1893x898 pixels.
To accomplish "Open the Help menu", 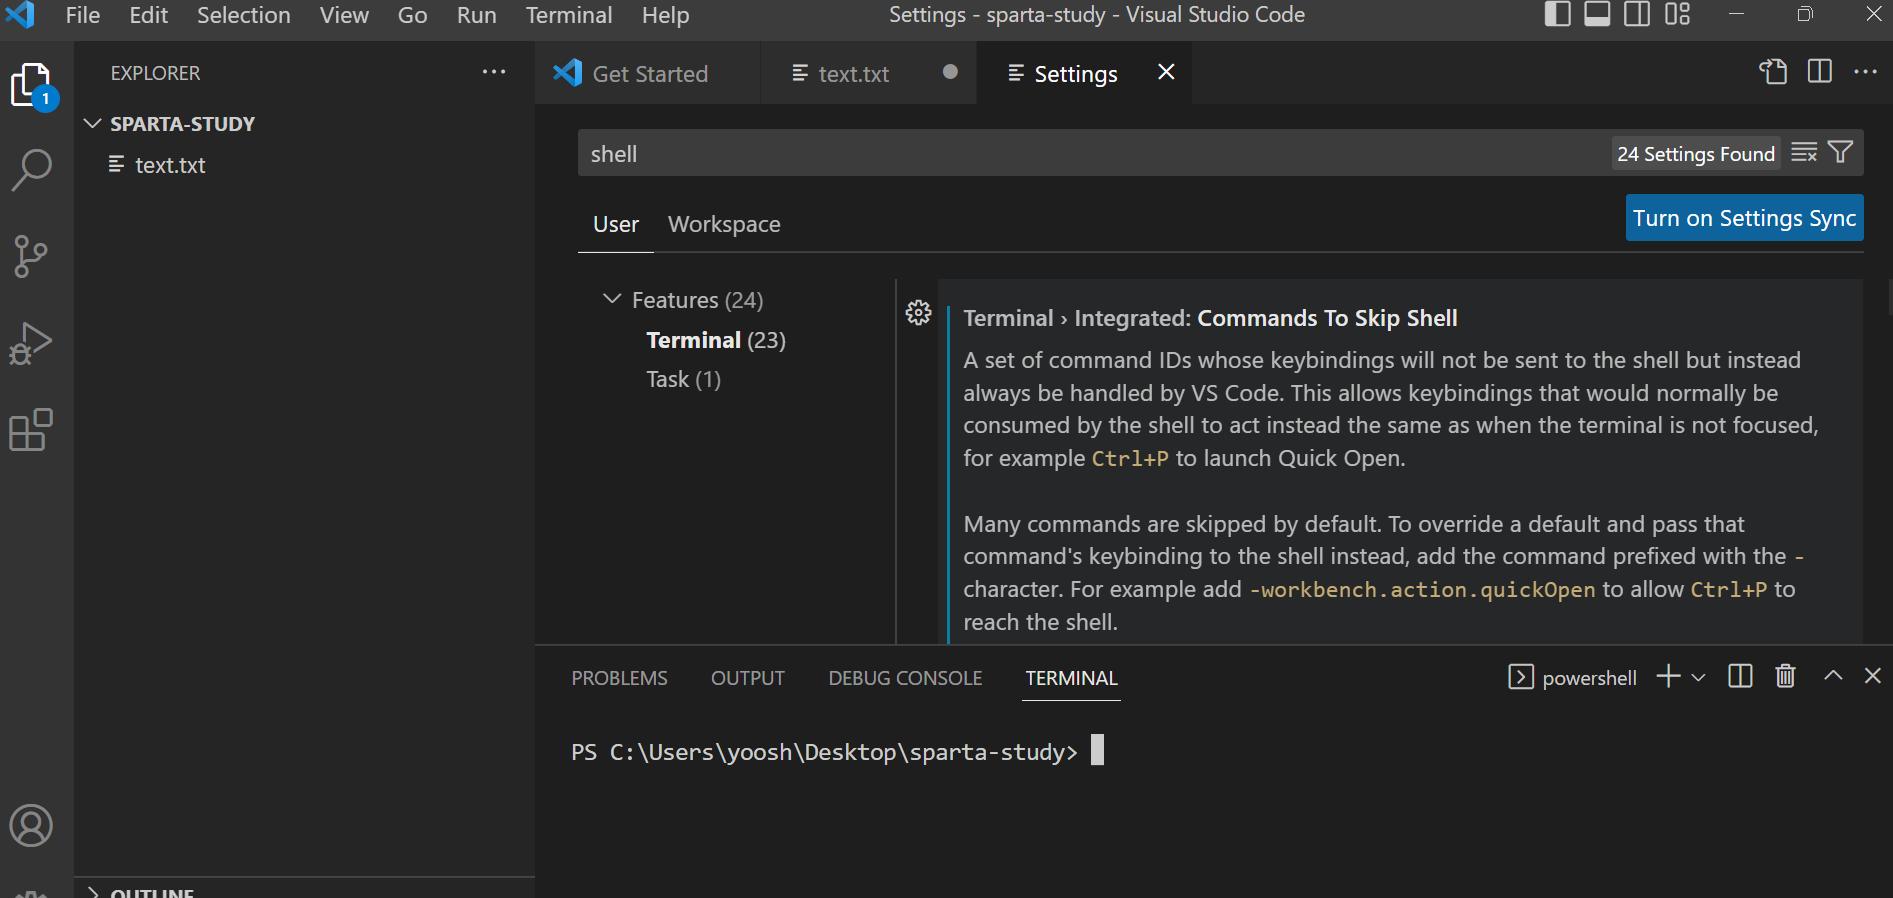I will coord(665,15).
